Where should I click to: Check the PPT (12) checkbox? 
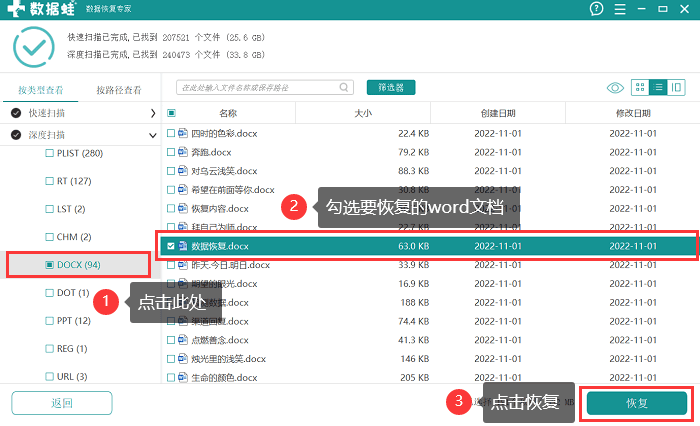[x=49, y=321]
